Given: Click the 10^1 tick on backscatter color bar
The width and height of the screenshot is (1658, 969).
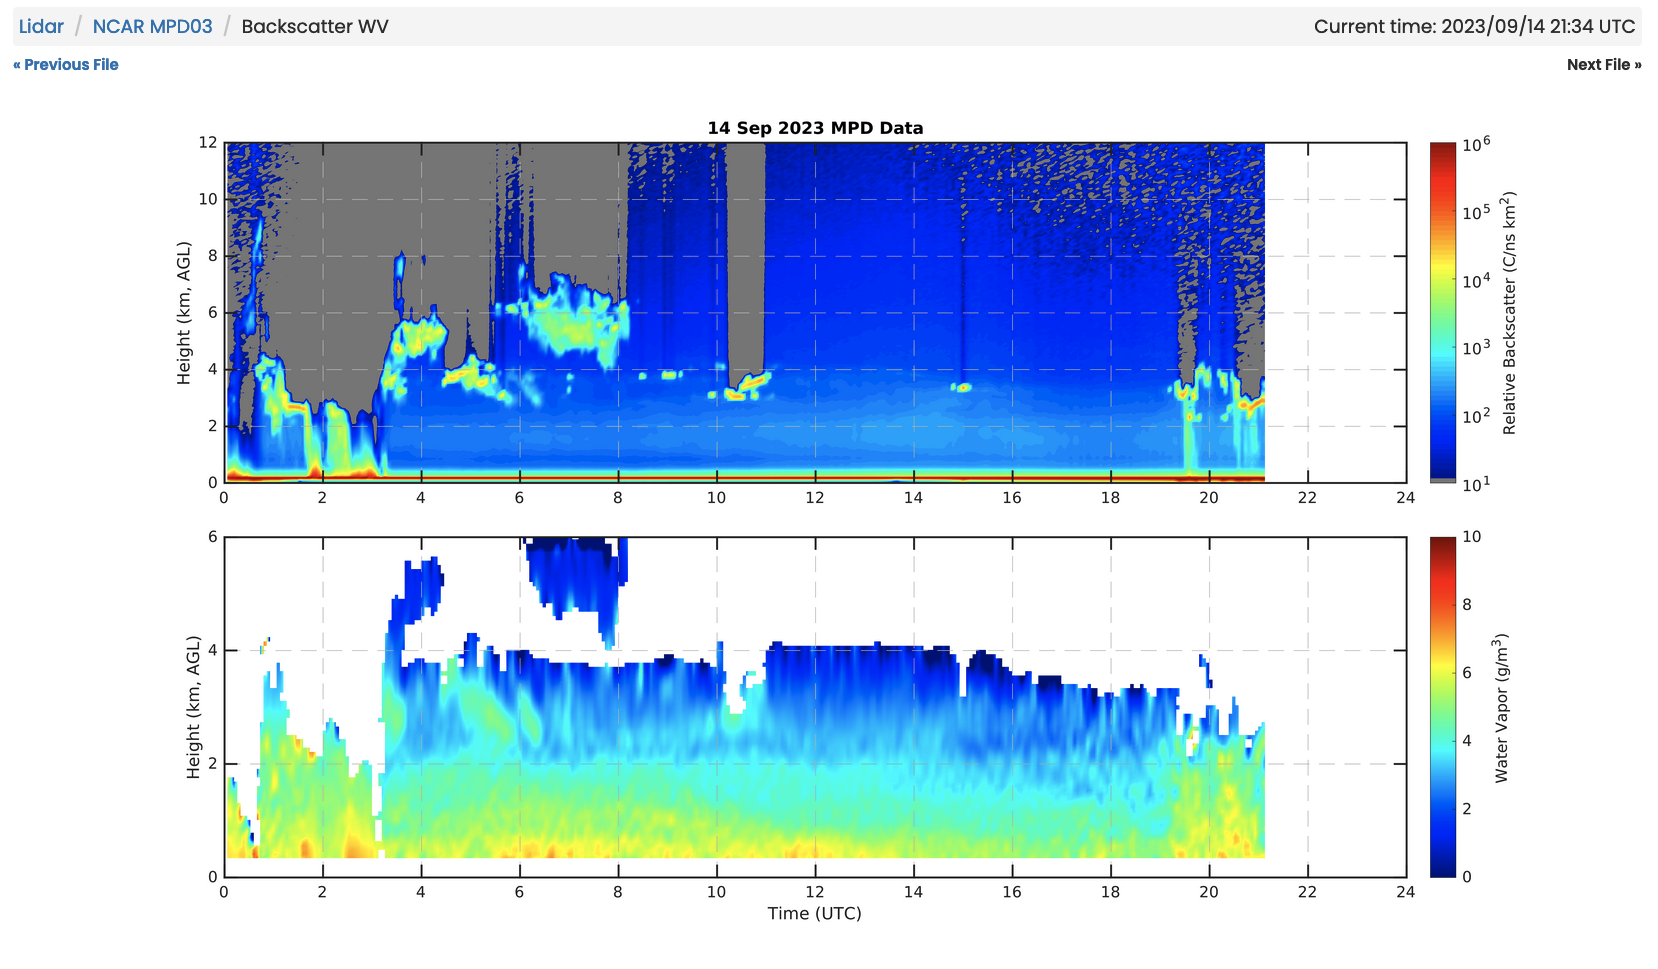Looking at the screenshot, I should [x=1475, y=484].
